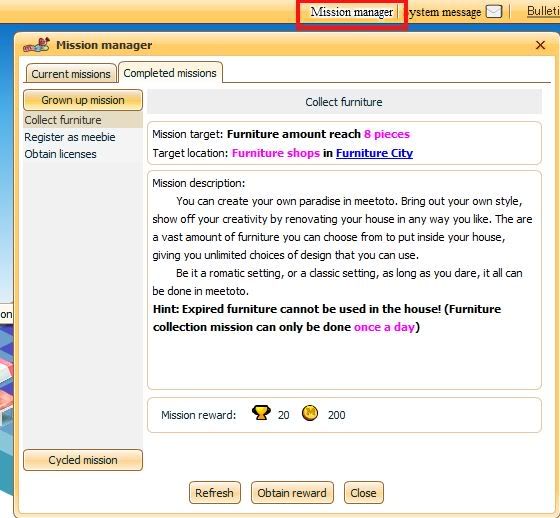The height and width of the screenshot is (518, 560).
Task: Click the Mission manager title bar logo icon
Action: (x=36, y=45)
